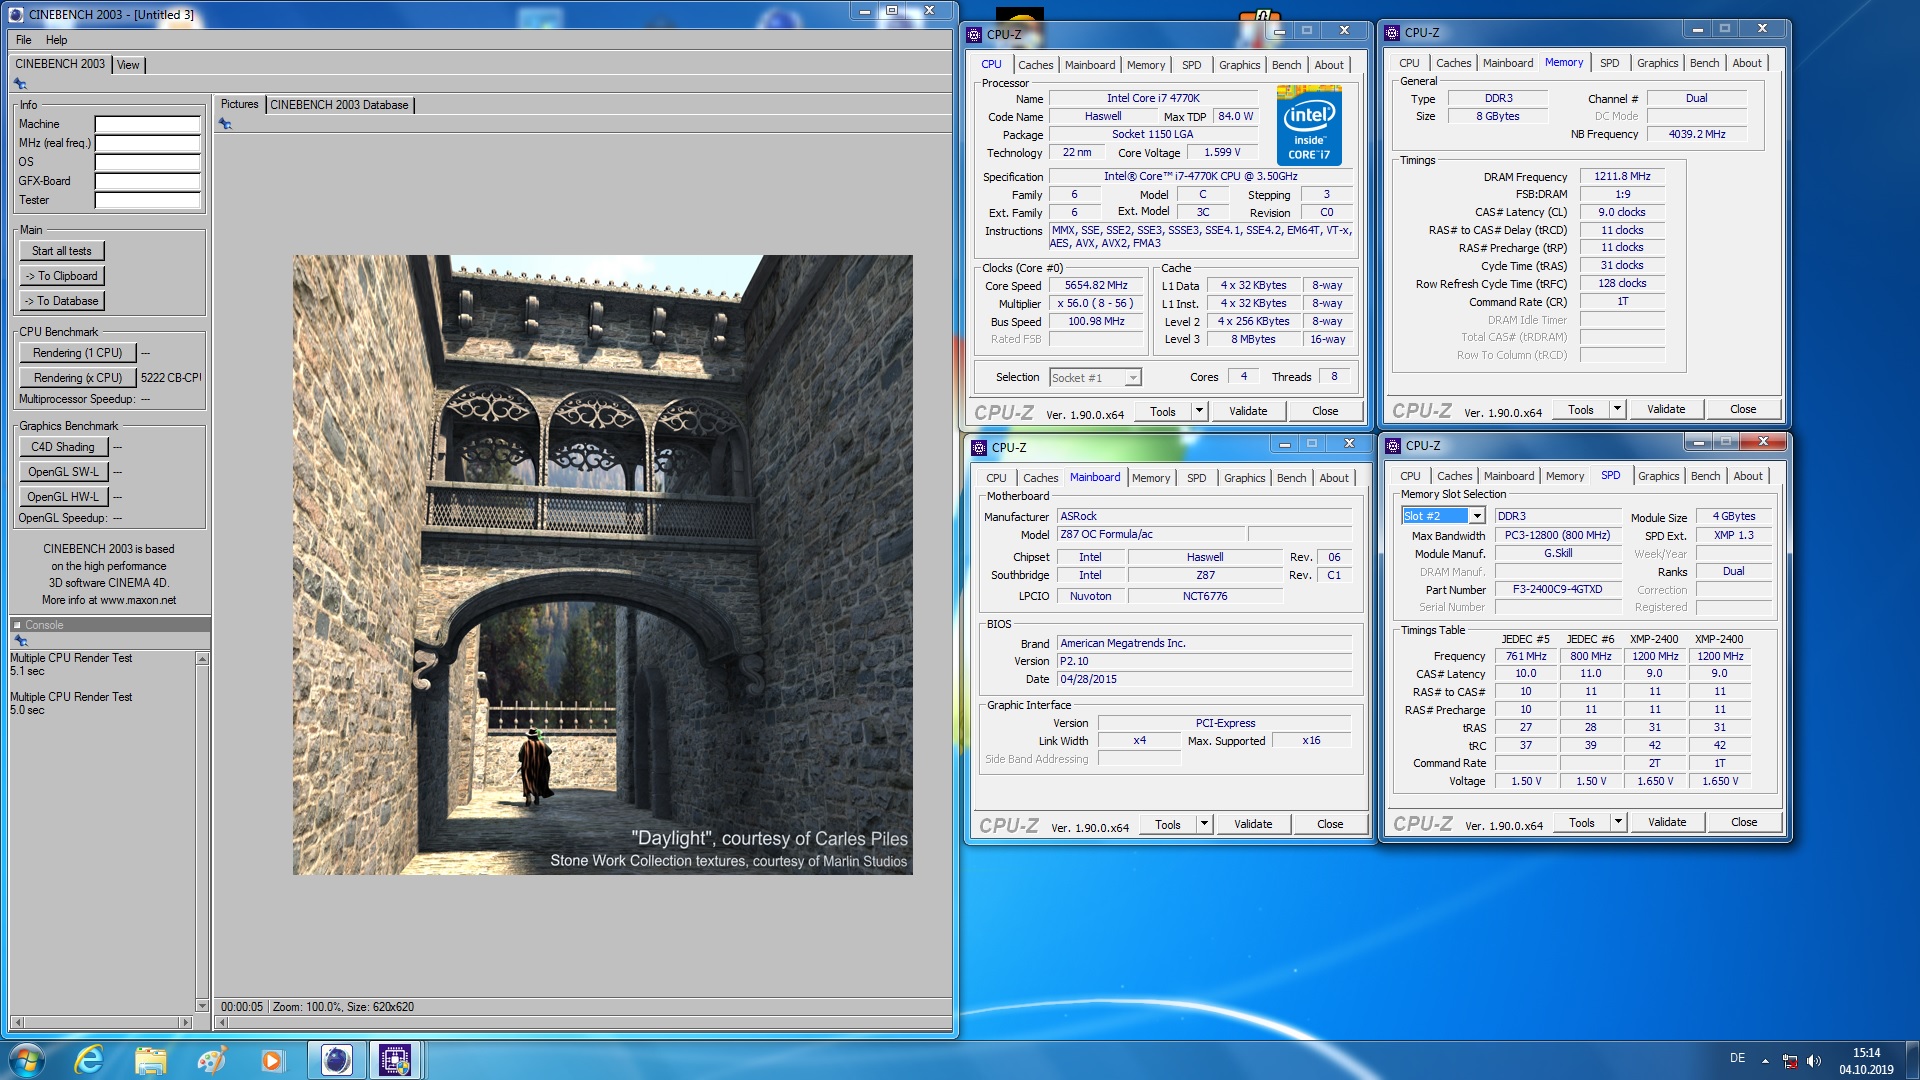Click Tools button in Mainboard window
The width and height of the screenshot is (1920, 1080).
pos(1168,824)
